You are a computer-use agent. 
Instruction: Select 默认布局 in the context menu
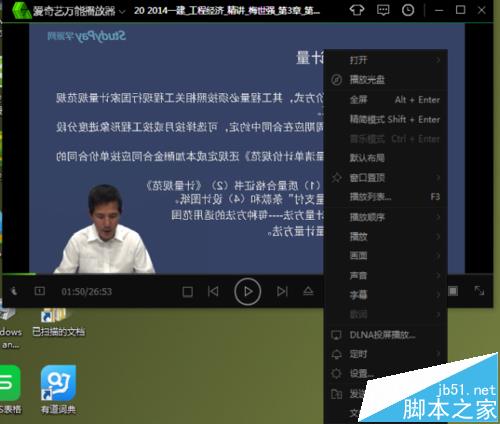385,158
